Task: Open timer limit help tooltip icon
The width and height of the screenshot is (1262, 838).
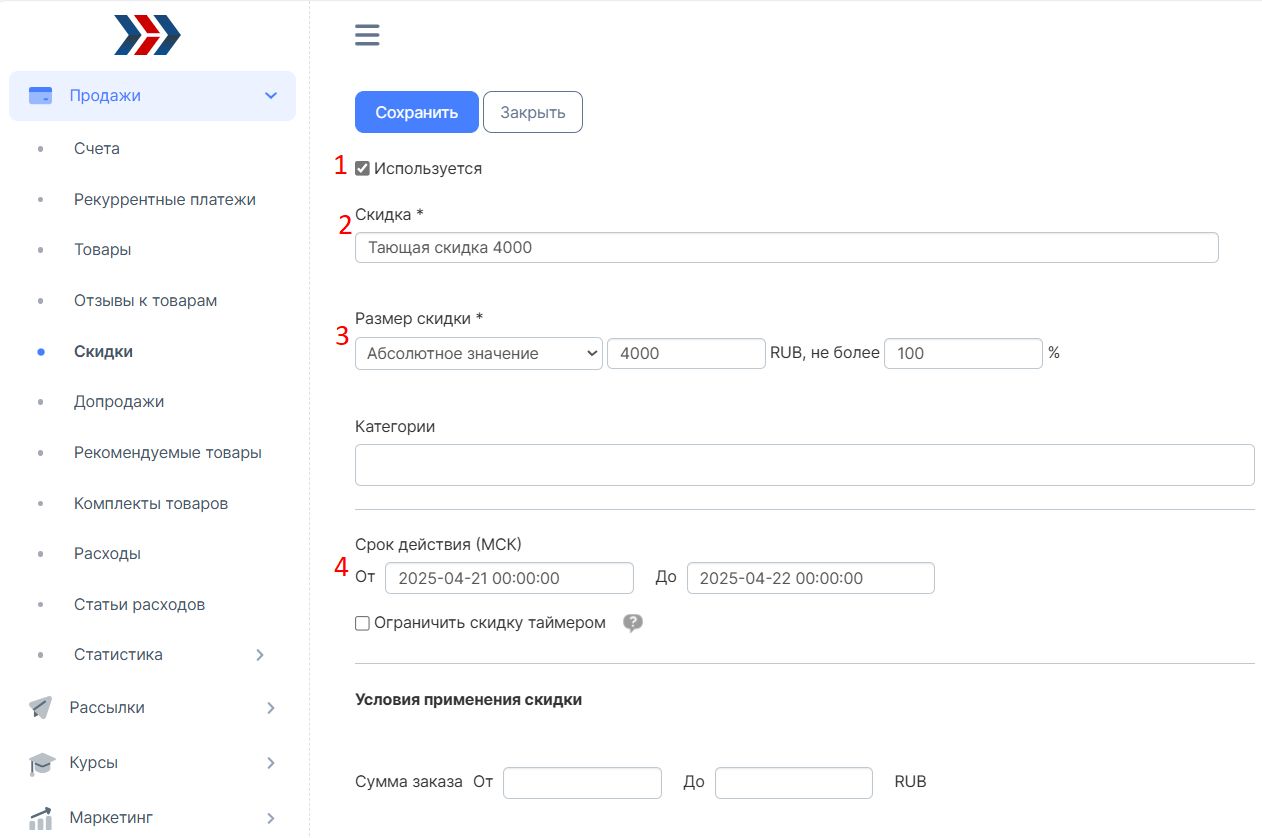Action: [632, 623]
